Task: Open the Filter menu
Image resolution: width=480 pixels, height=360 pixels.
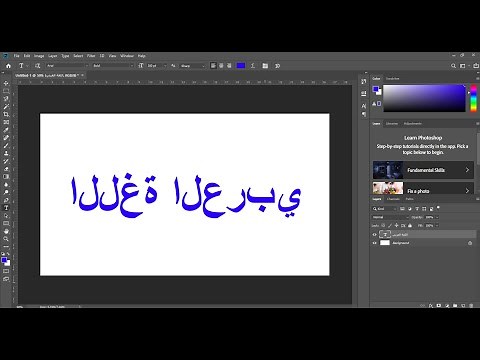Action: point(91,56)
